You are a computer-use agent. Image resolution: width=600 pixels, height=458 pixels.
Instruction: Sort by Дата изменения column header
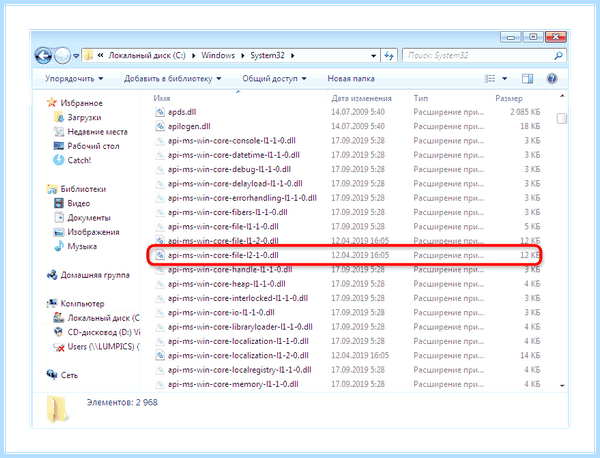(361, 98)
